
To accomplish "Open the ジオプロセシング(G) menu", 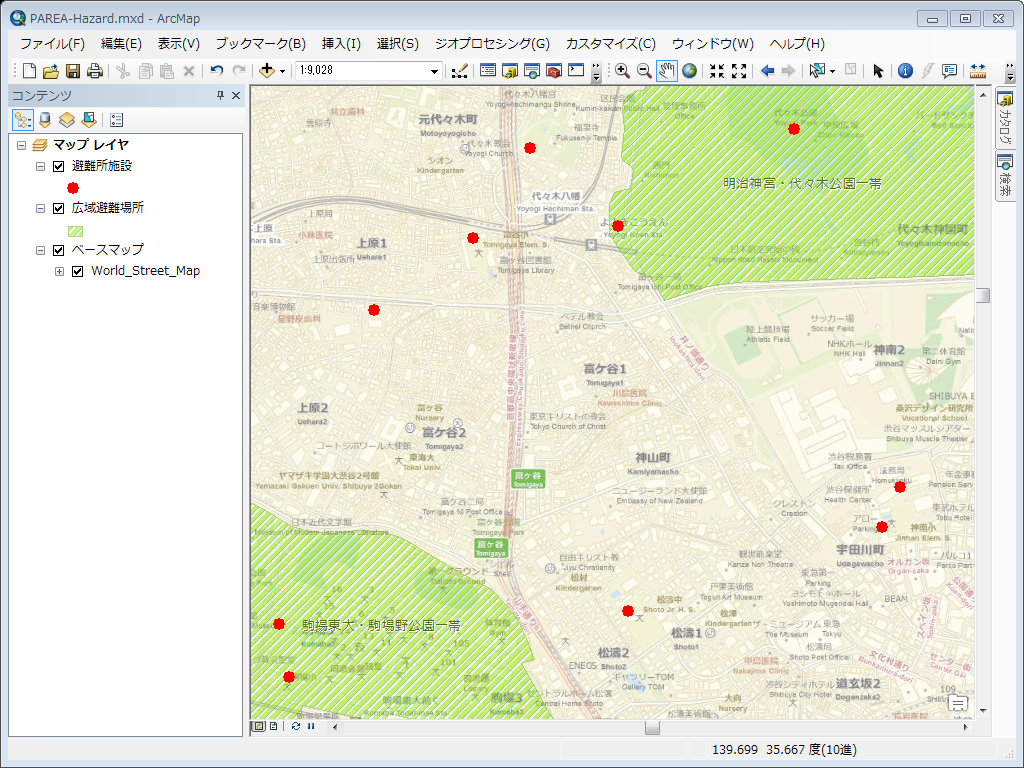I will click(492, 44).
